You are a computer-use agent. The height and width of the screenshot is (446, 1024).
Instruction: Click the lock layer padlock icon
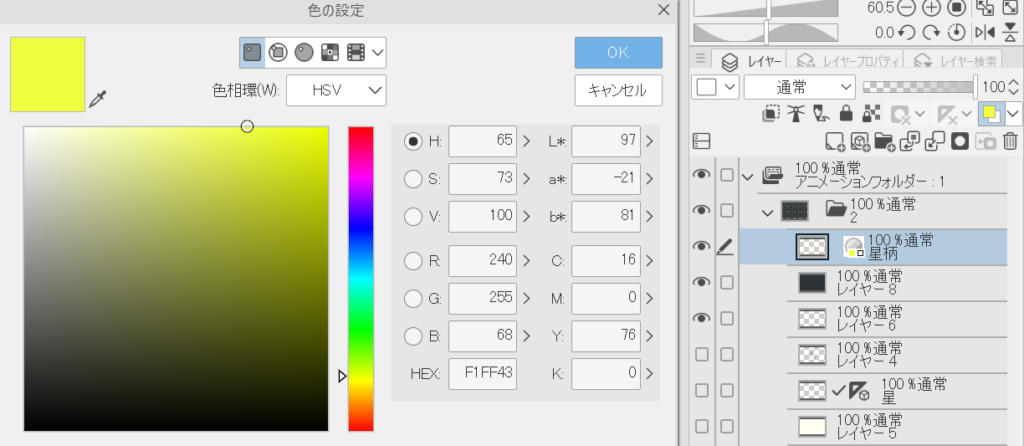[x=846, y=113]
